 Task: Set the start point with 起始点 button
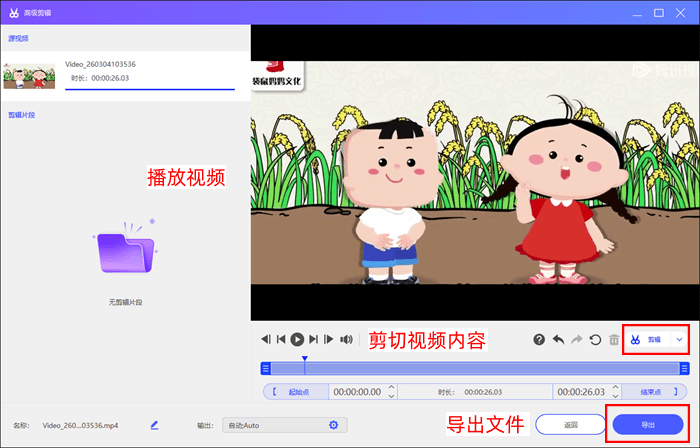point(296,392)
